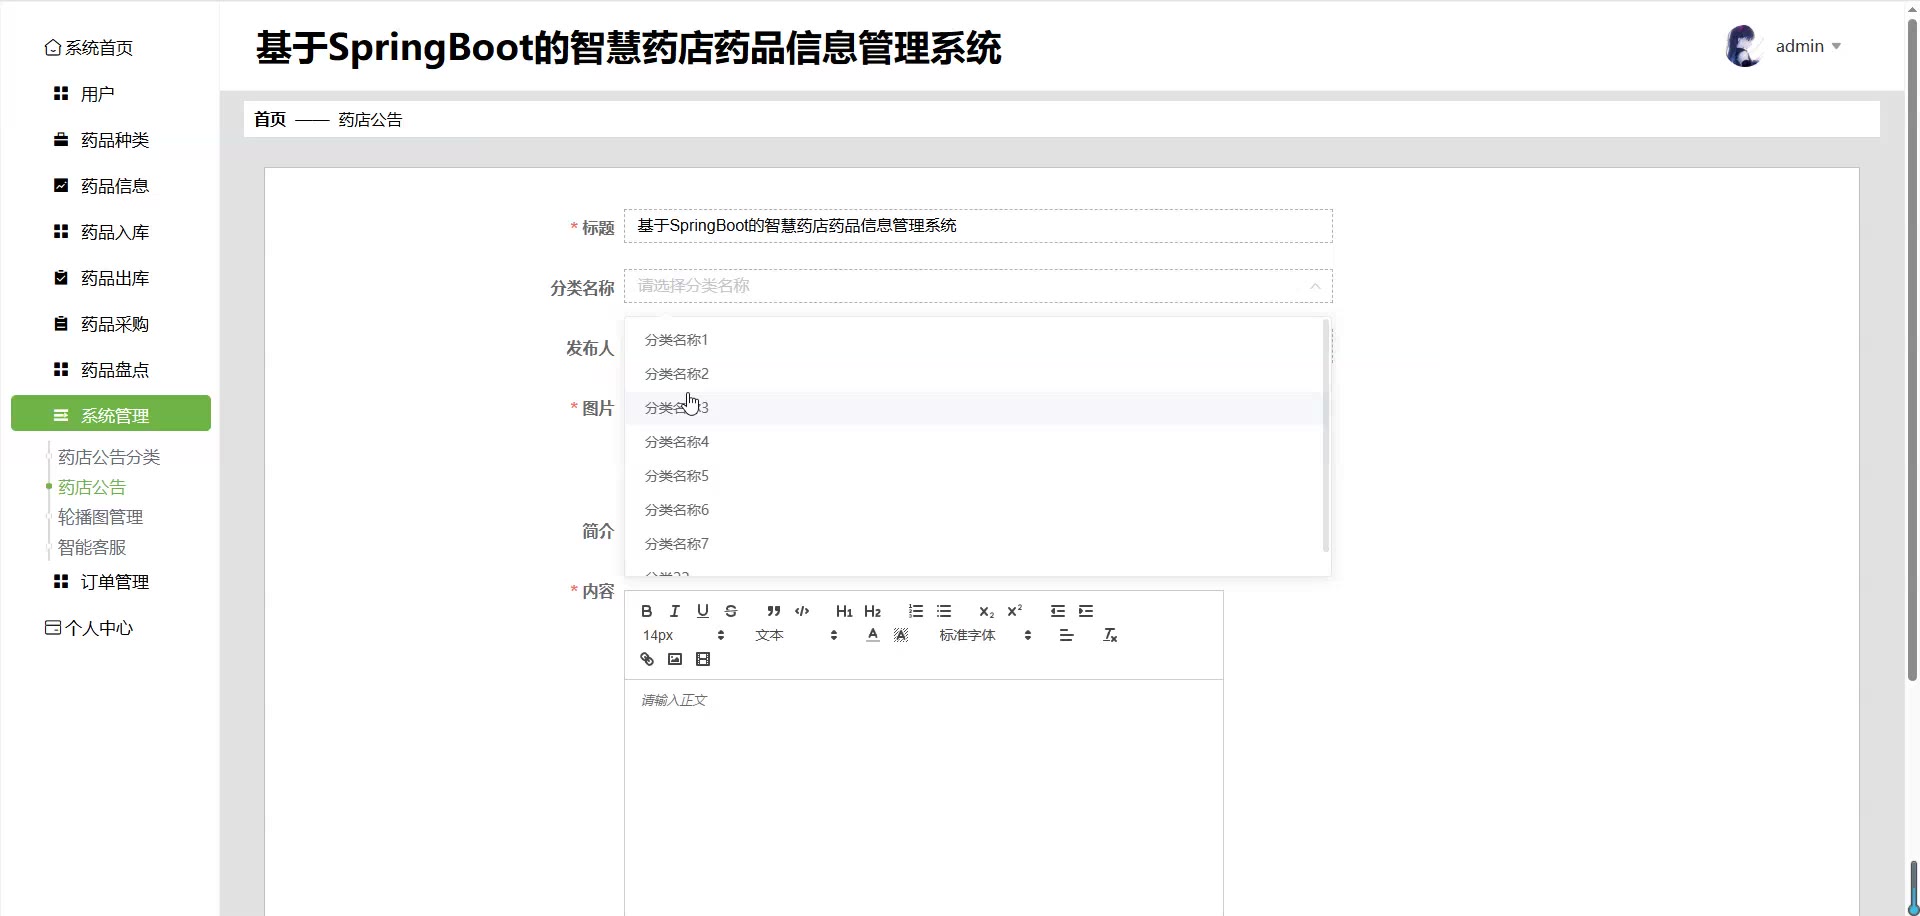The height and width of the screenshot is (916, 1920).
Task: Insert a hyperlink in content editor
Action: click(x=647, y=659)
